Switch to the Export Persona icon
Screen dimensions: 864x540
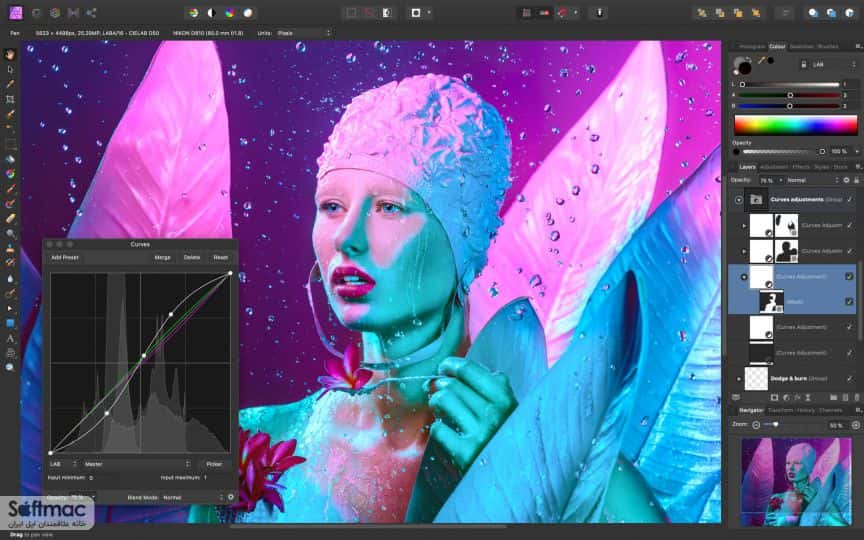click(91, 13)
